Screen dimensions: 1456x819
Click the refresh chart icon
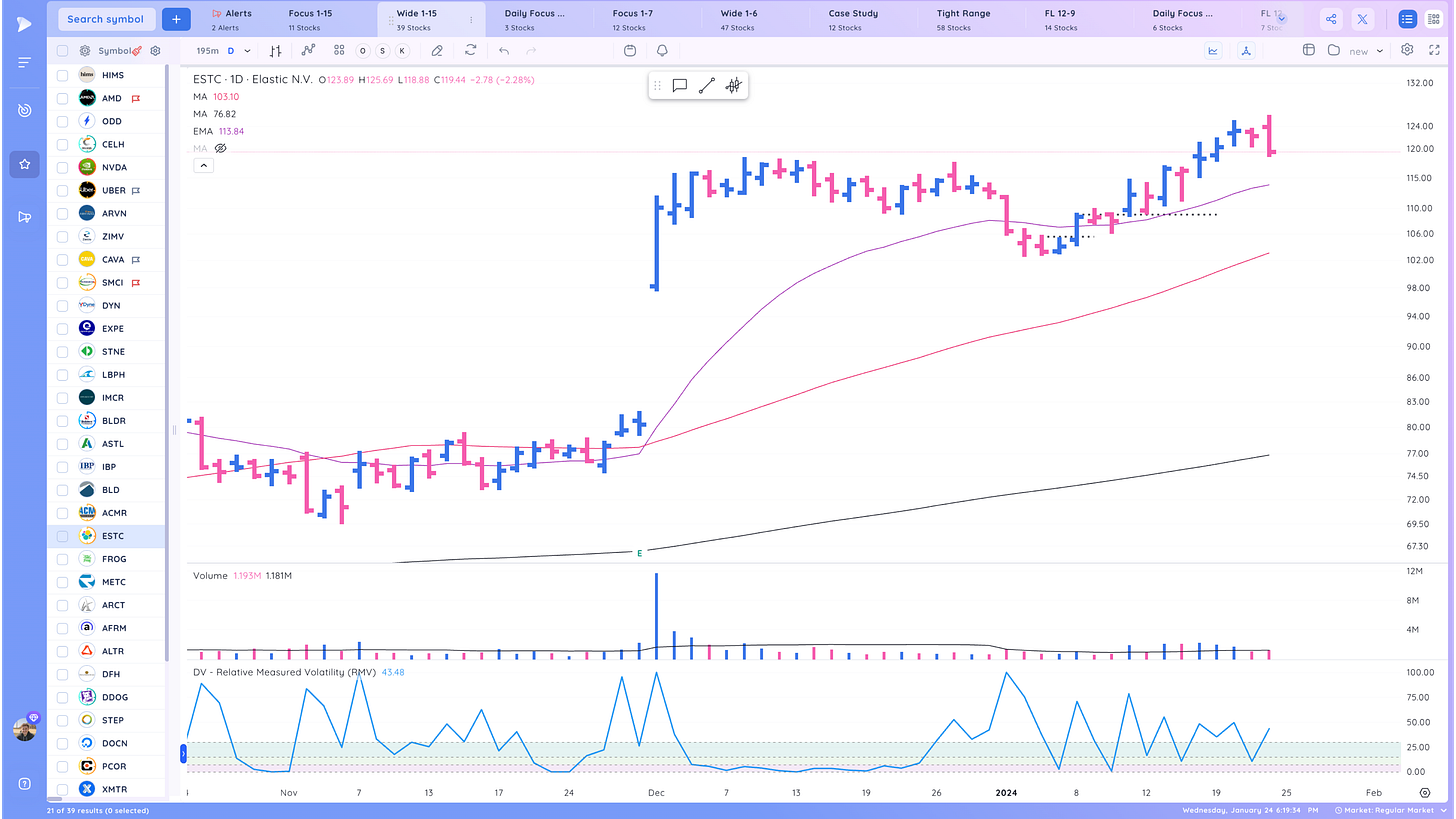click(470, 50)
